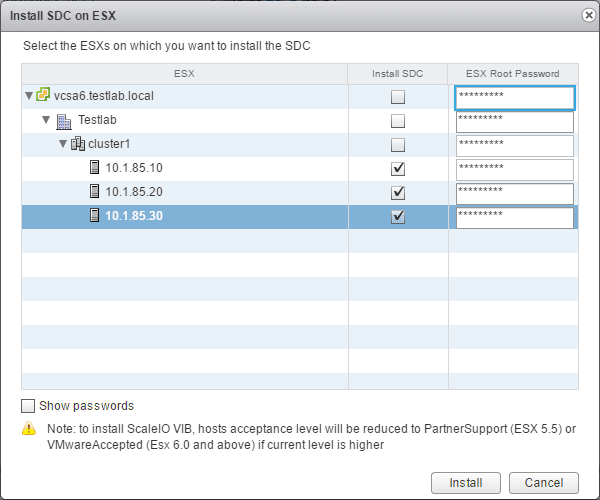Viewport: 600px width, 500px height.
Task: Close the Install SDC on ESX dialog
Action: 587,15
